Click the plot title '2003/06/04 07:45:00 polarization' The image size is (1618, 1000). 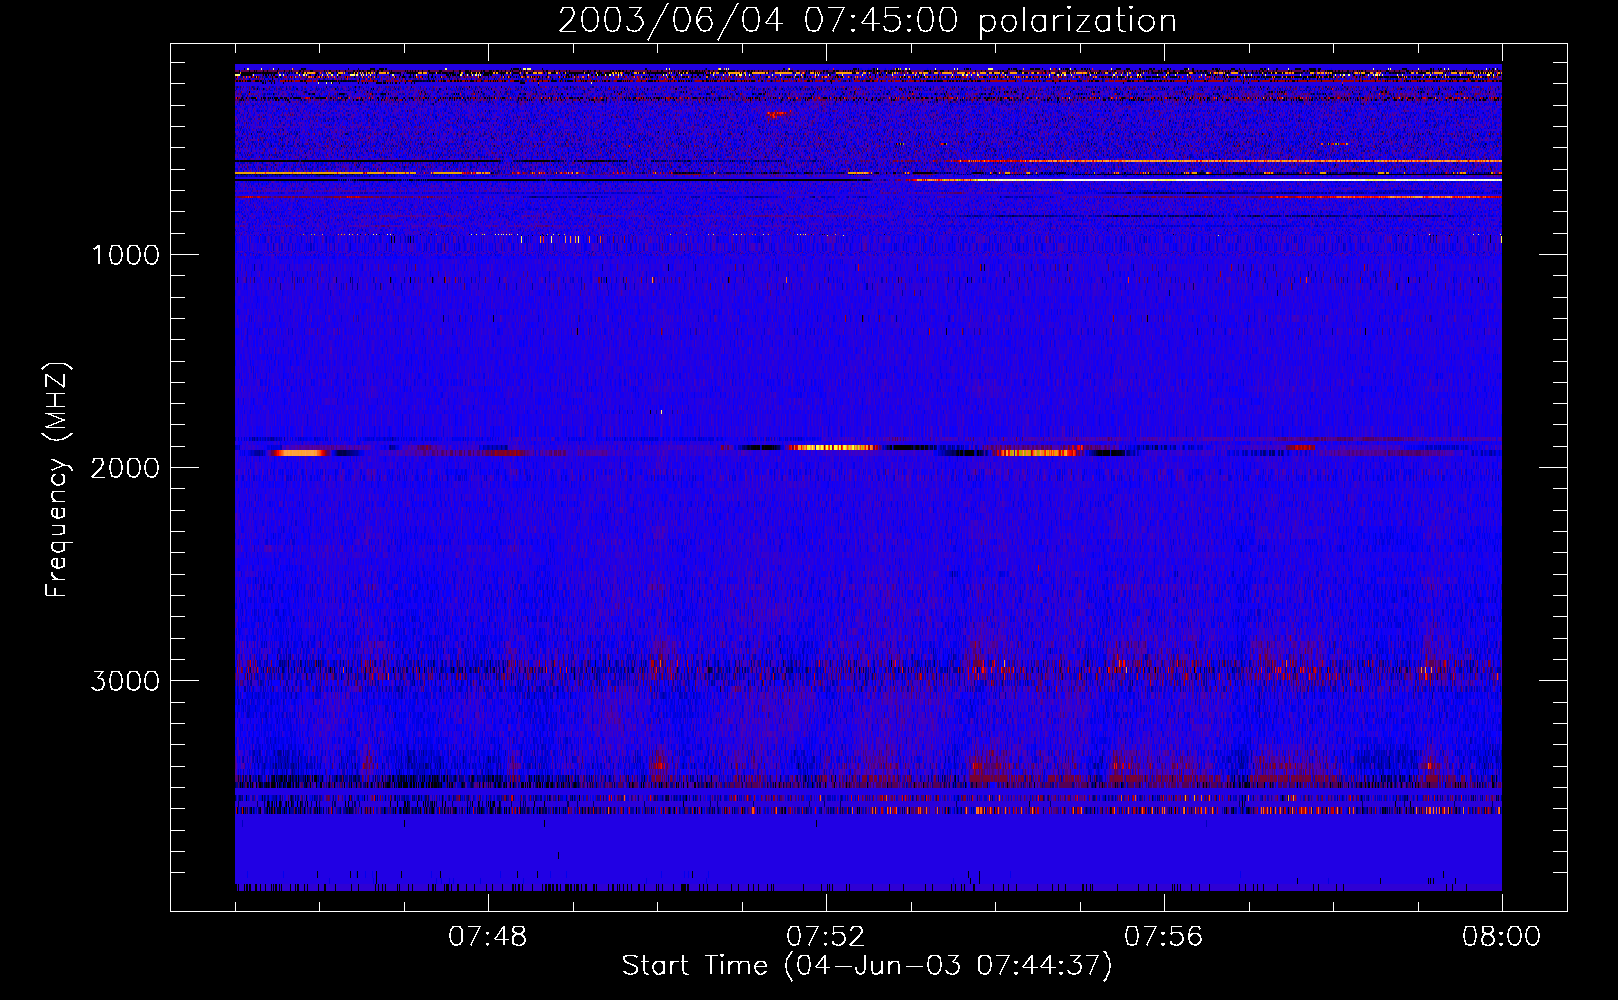click(x=867, y=21)
